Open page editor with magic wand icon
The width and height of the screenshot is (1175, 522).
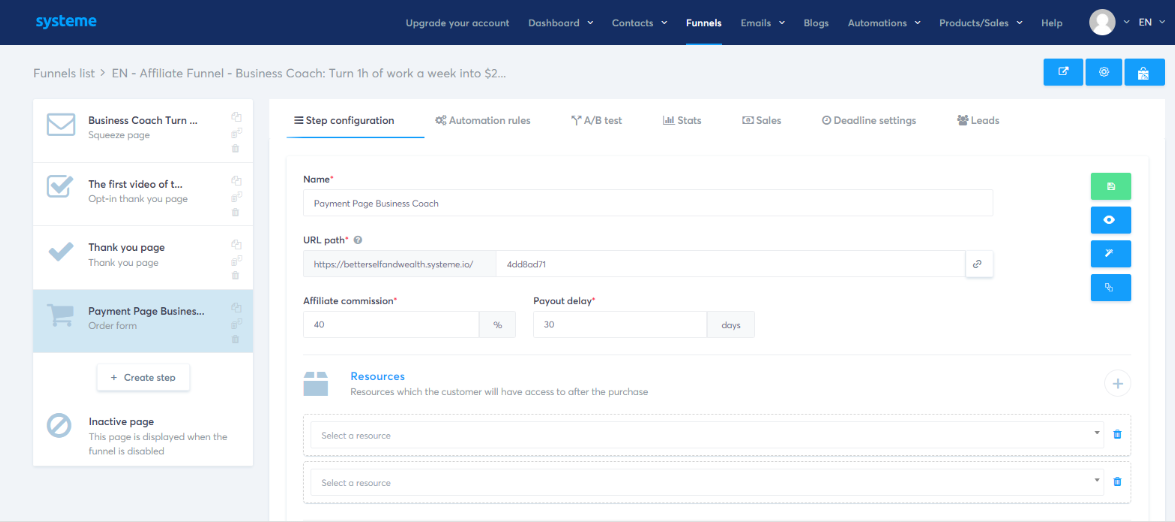[x=1110, y=254]
